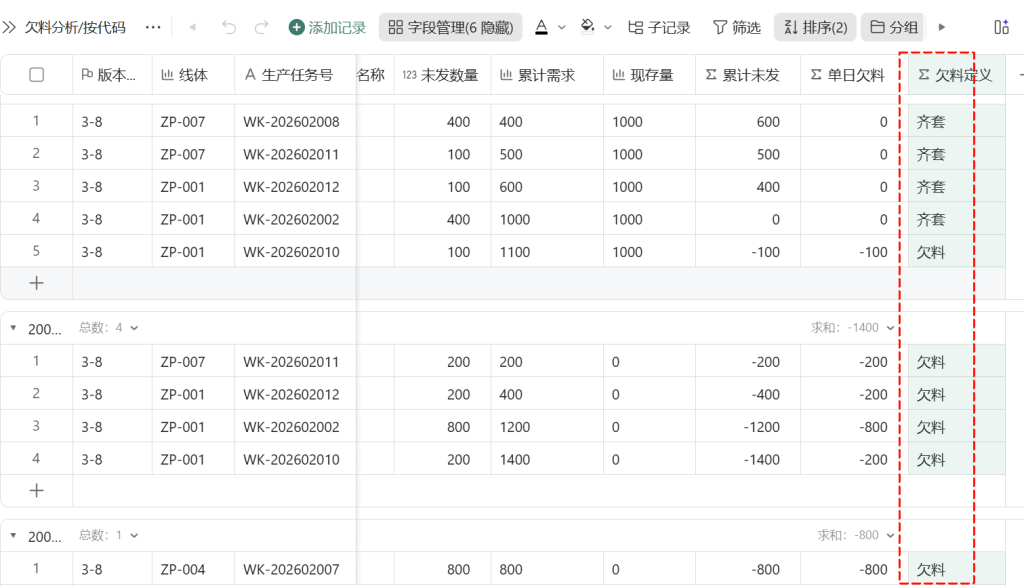
Task: Click 累计需求 value 1100
Action: click(547, 252)
